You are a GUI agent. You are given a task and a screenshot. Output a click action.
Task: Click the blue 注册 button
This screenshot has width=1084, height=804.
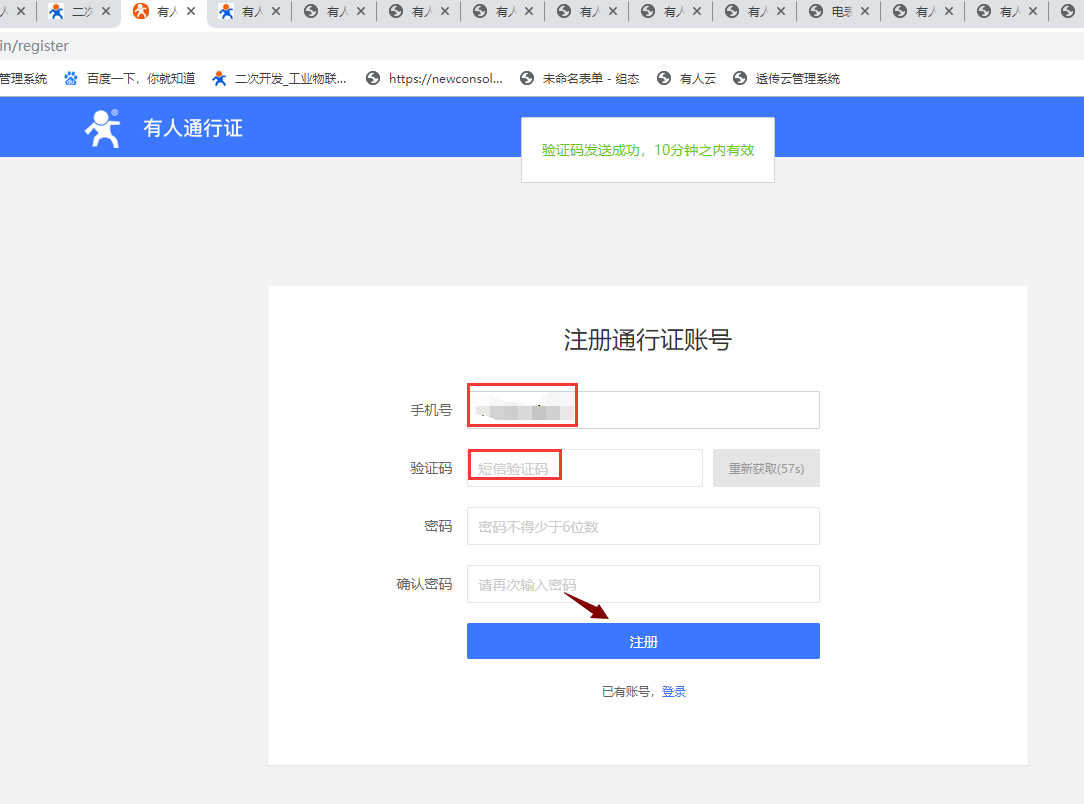click(643, 642)
